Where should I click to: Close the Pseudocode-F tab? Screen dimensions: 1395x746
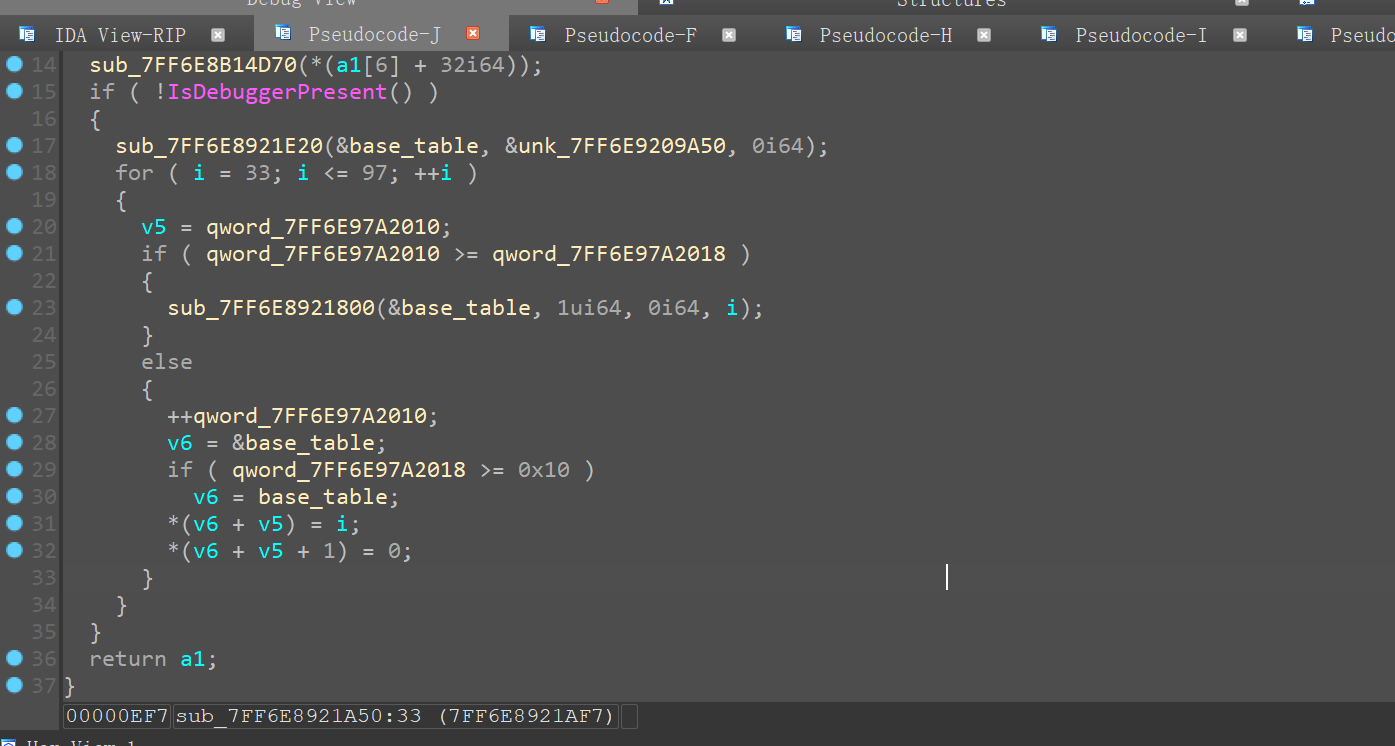point(729,35)
